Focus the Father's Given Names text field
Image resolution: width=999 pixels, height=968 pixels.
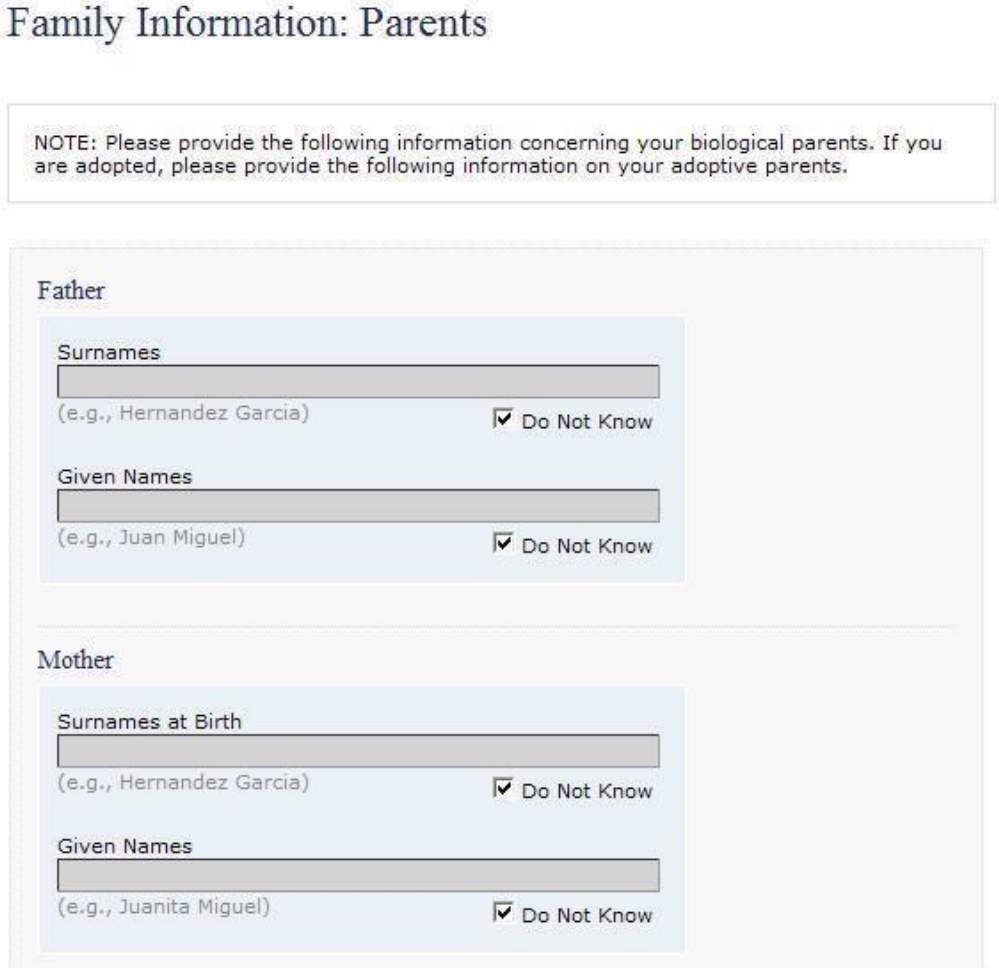(358, 506)
